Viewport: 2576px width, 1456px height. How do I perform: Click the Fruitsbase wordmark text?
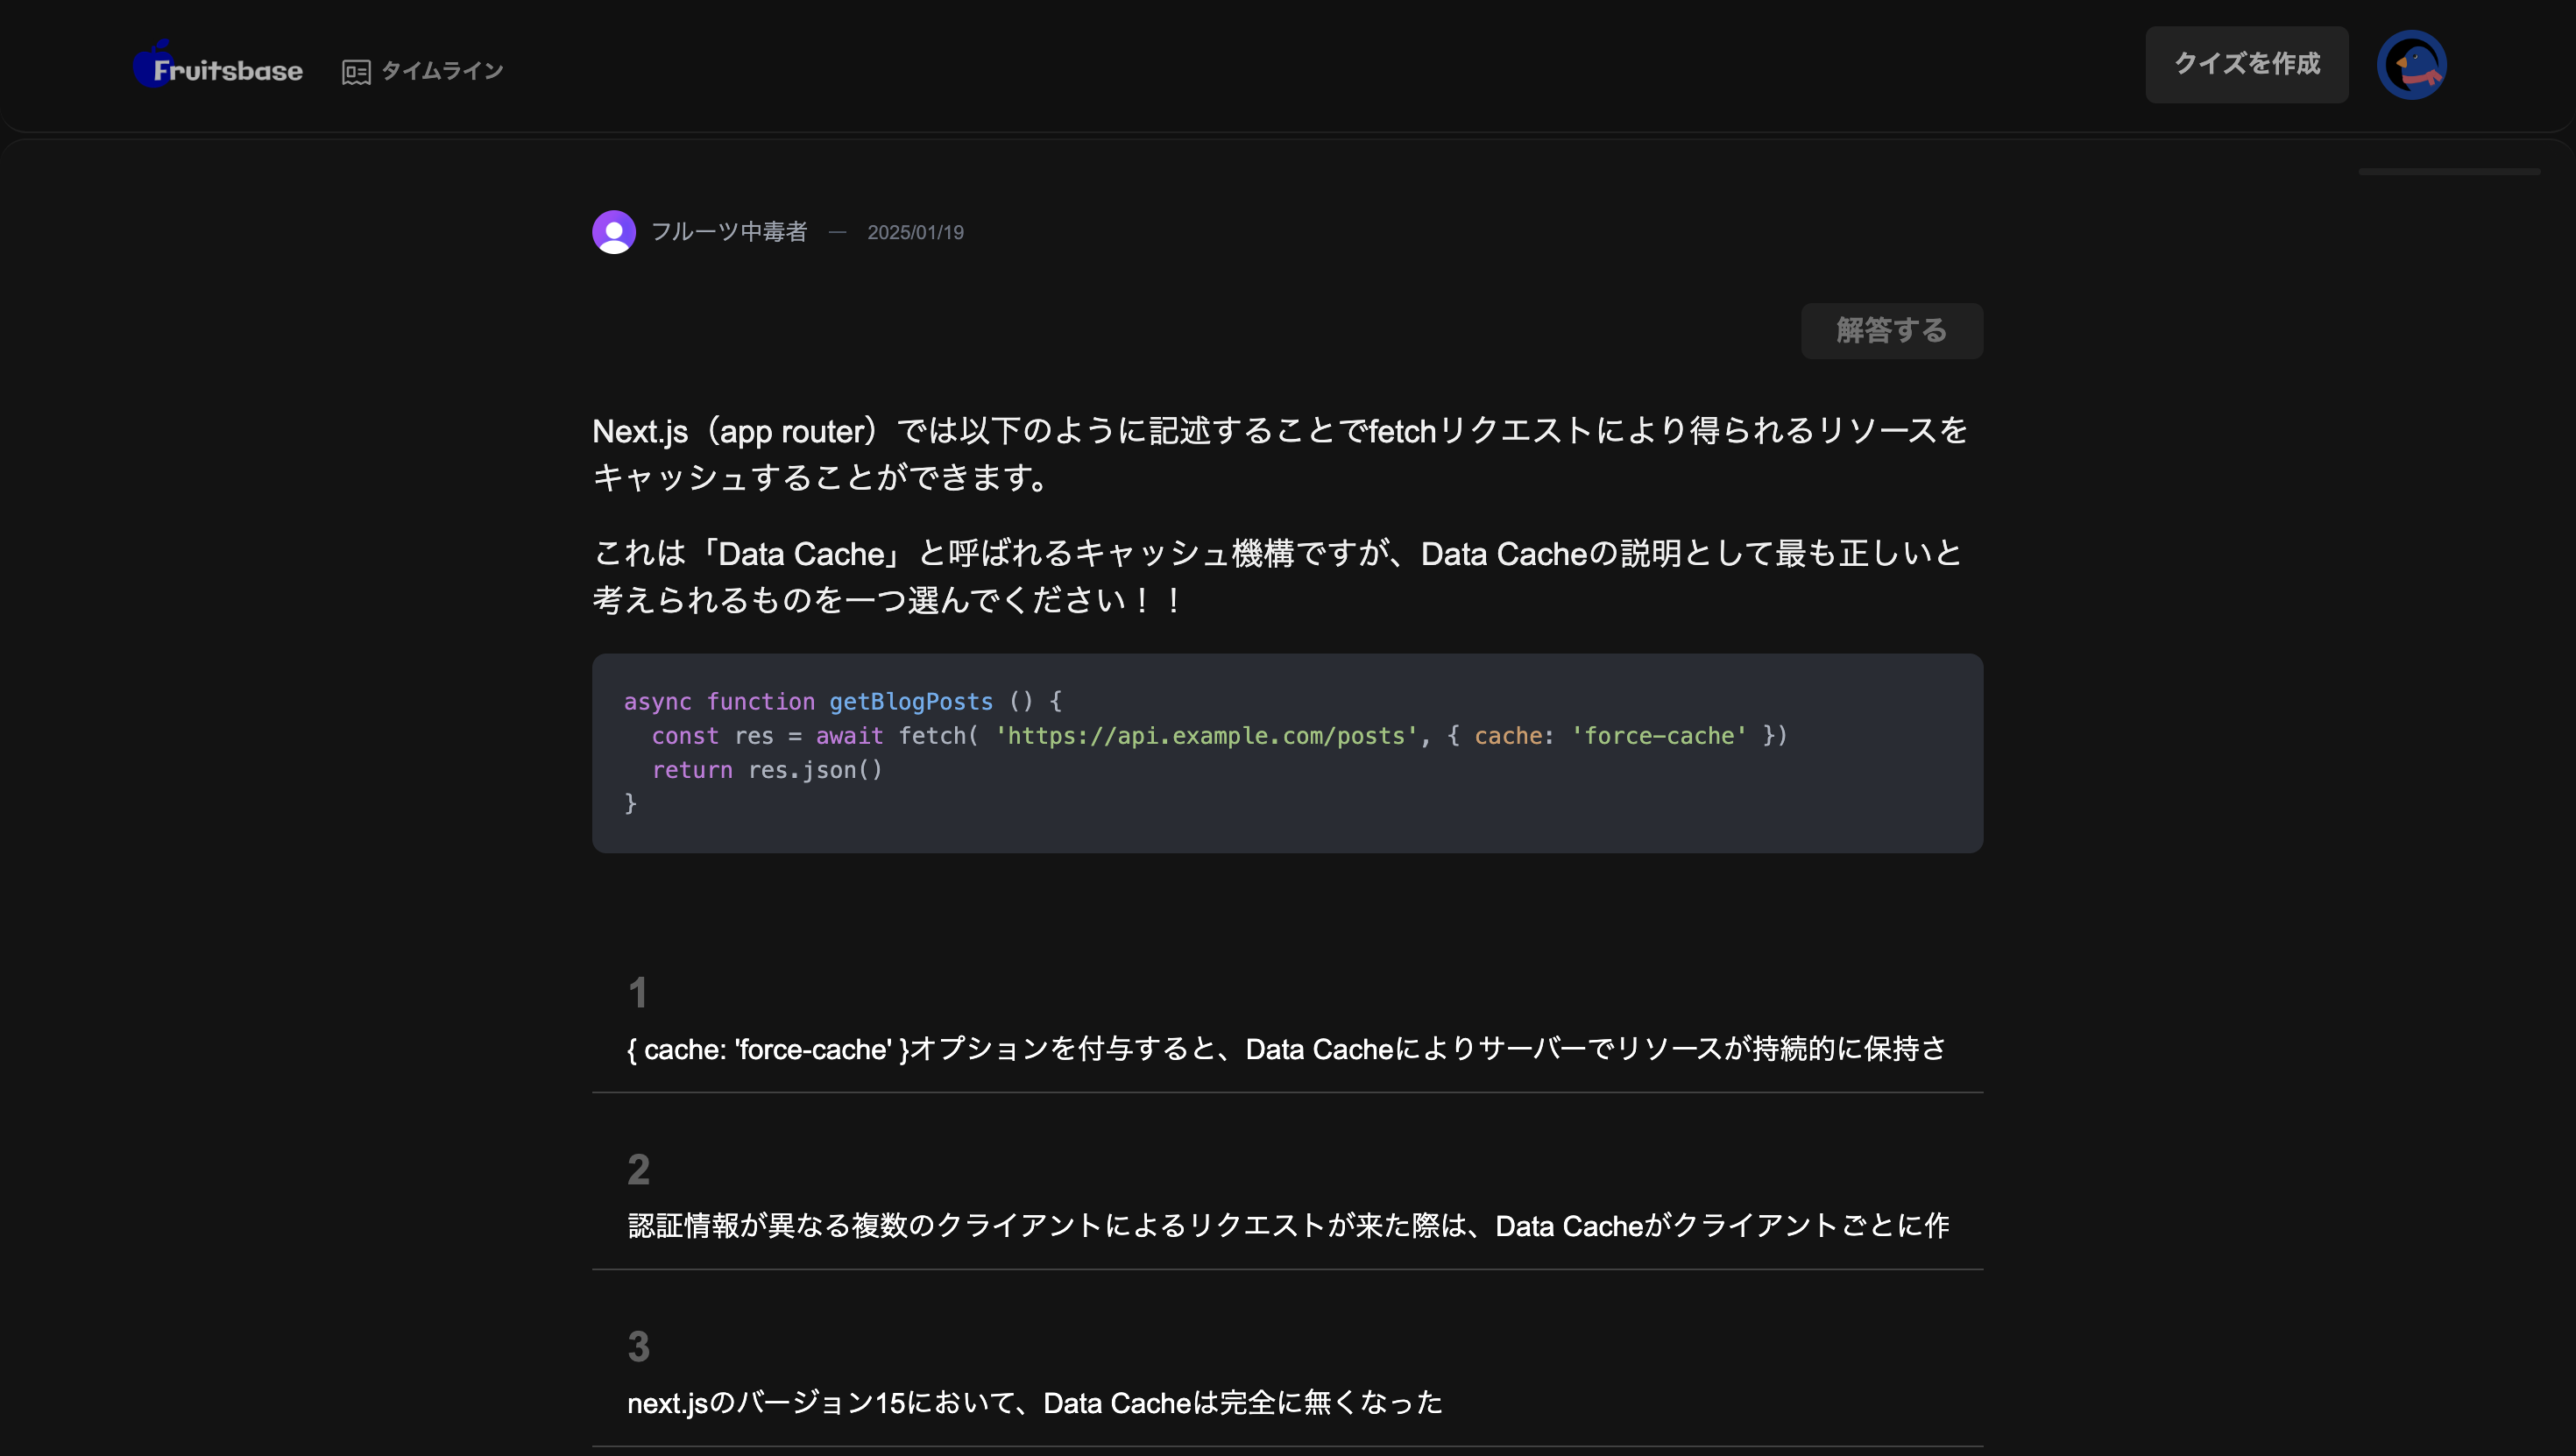(x=228, y=71)
